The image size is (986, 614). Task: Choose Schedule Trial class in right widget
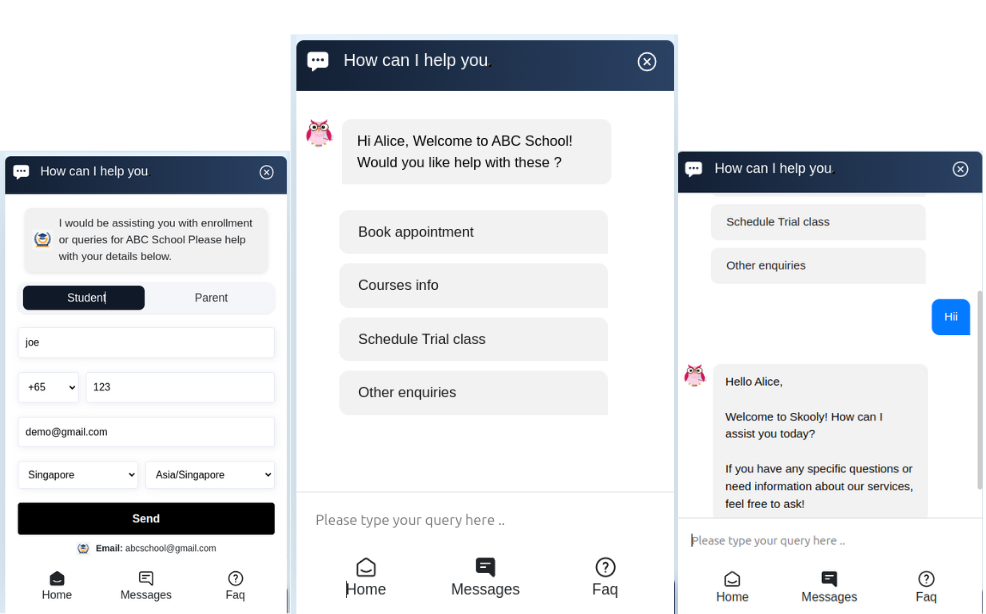818,222
